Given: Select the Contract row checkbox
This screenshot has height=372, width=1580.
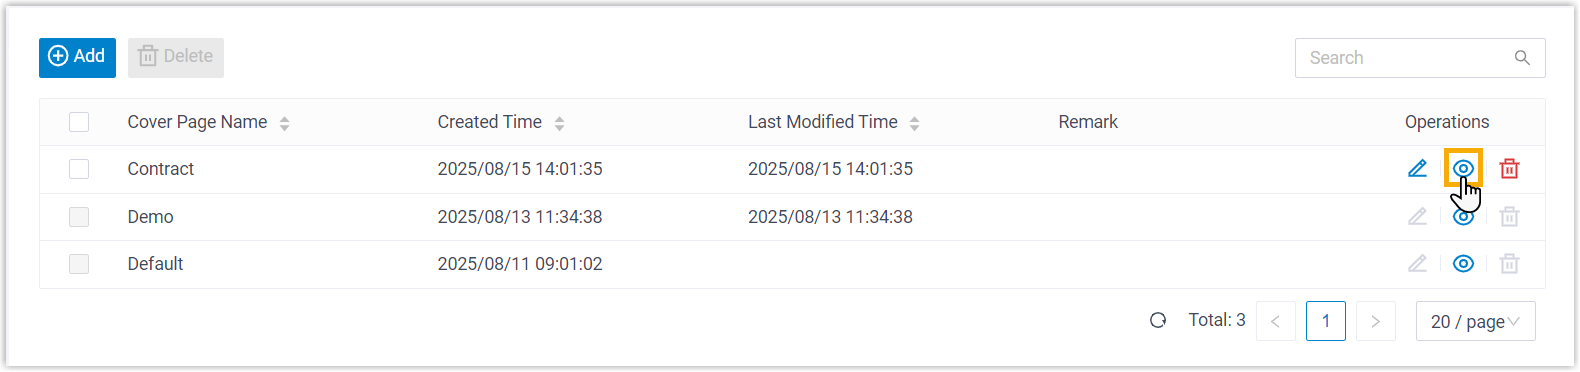Looking at the screenshot, I should pos(79,169).
